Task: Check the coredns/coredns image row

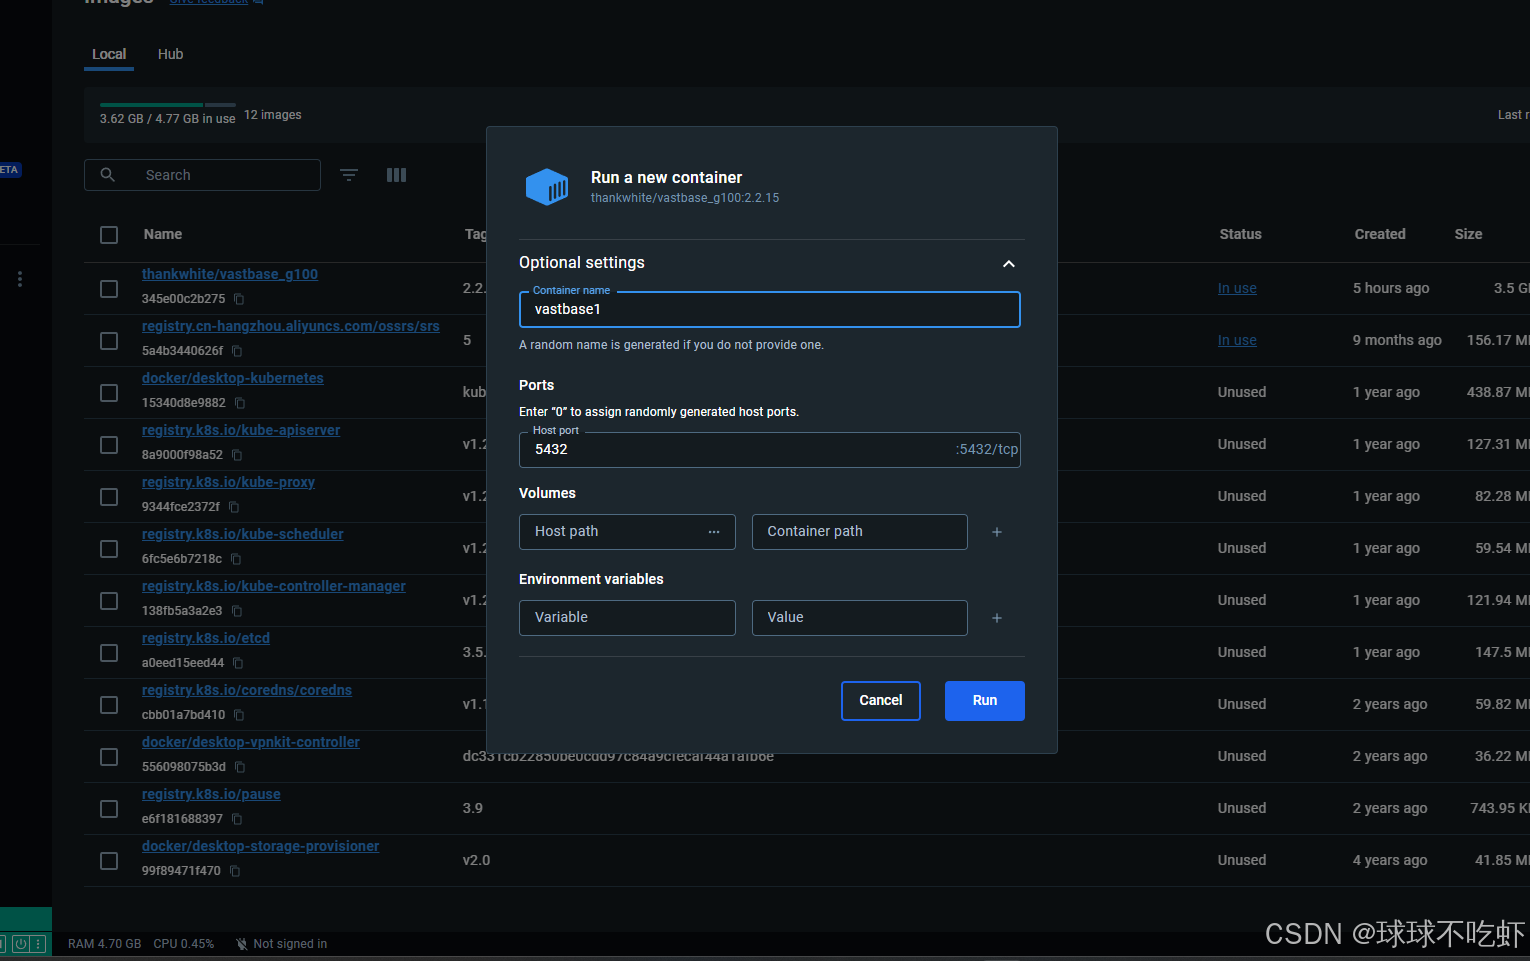Action: coord(109,705)
